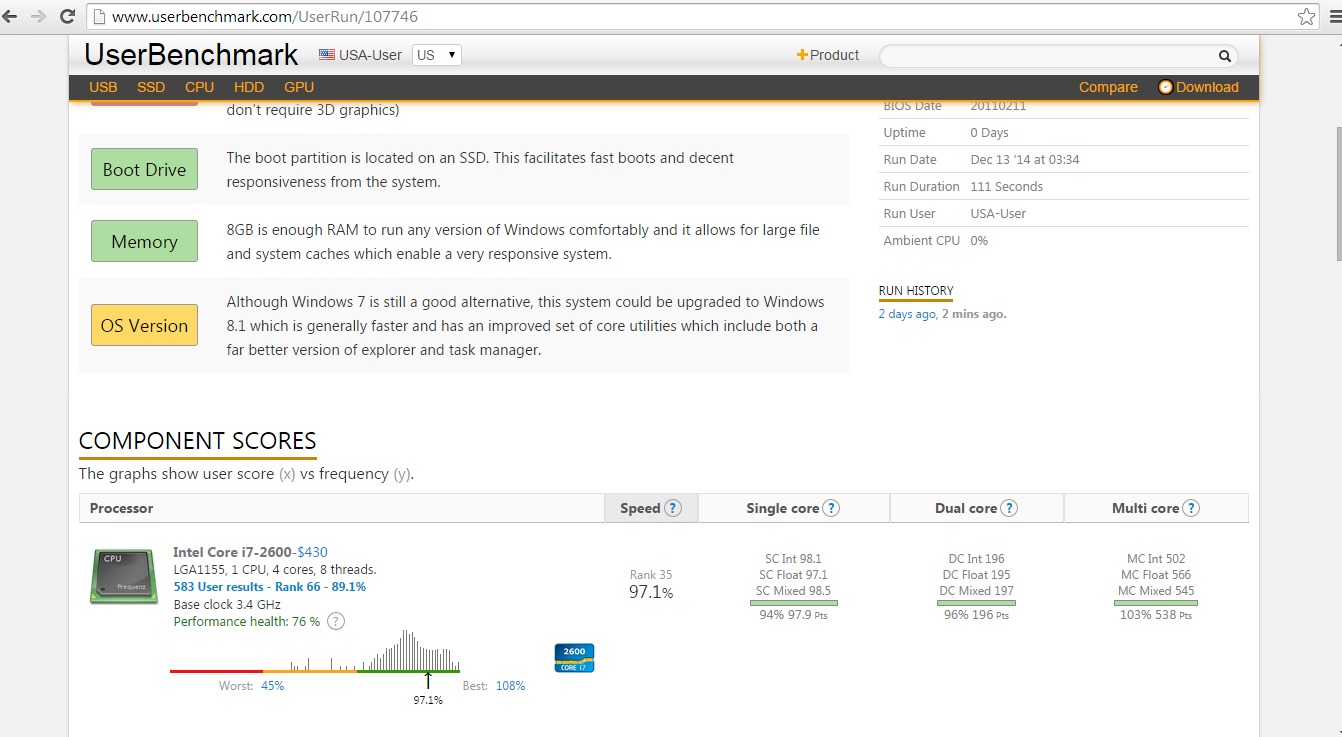This screenshot has width=1342, height=737.
Task: Open the $430 price link
Action: [313, 552]
